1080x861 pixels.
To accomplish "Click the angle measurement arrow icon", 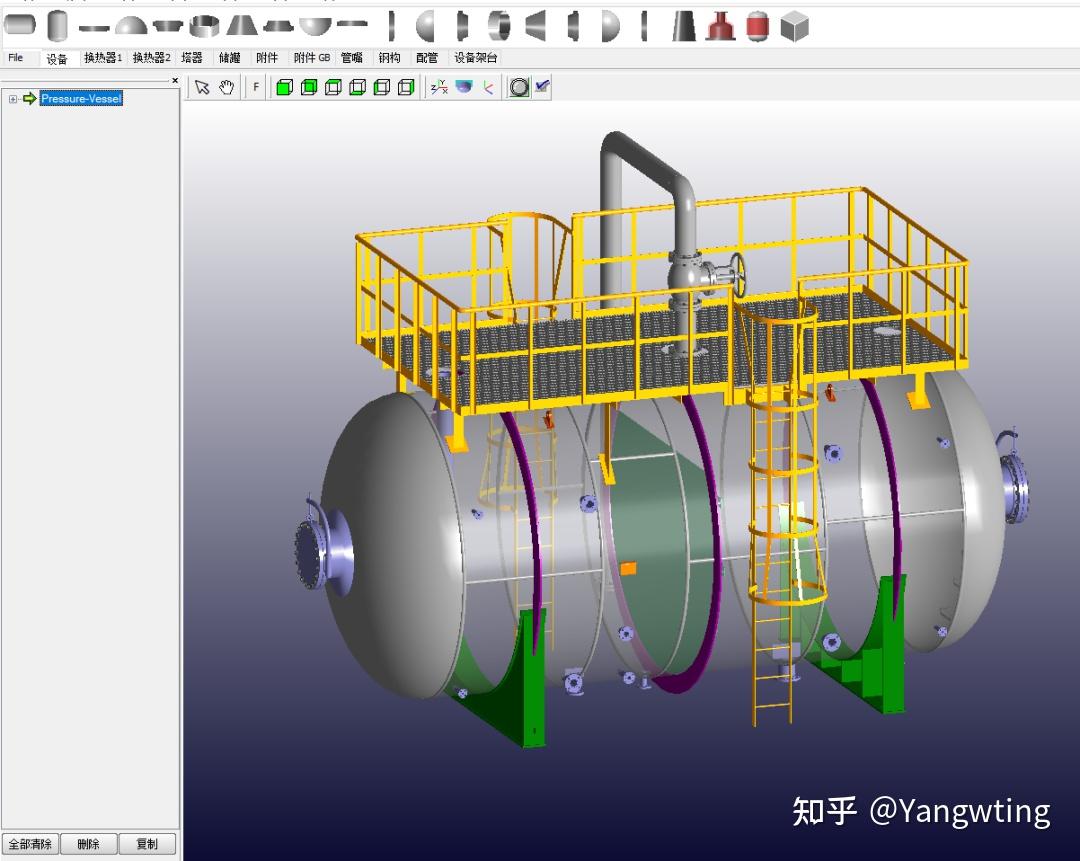I will pos(486,87).
